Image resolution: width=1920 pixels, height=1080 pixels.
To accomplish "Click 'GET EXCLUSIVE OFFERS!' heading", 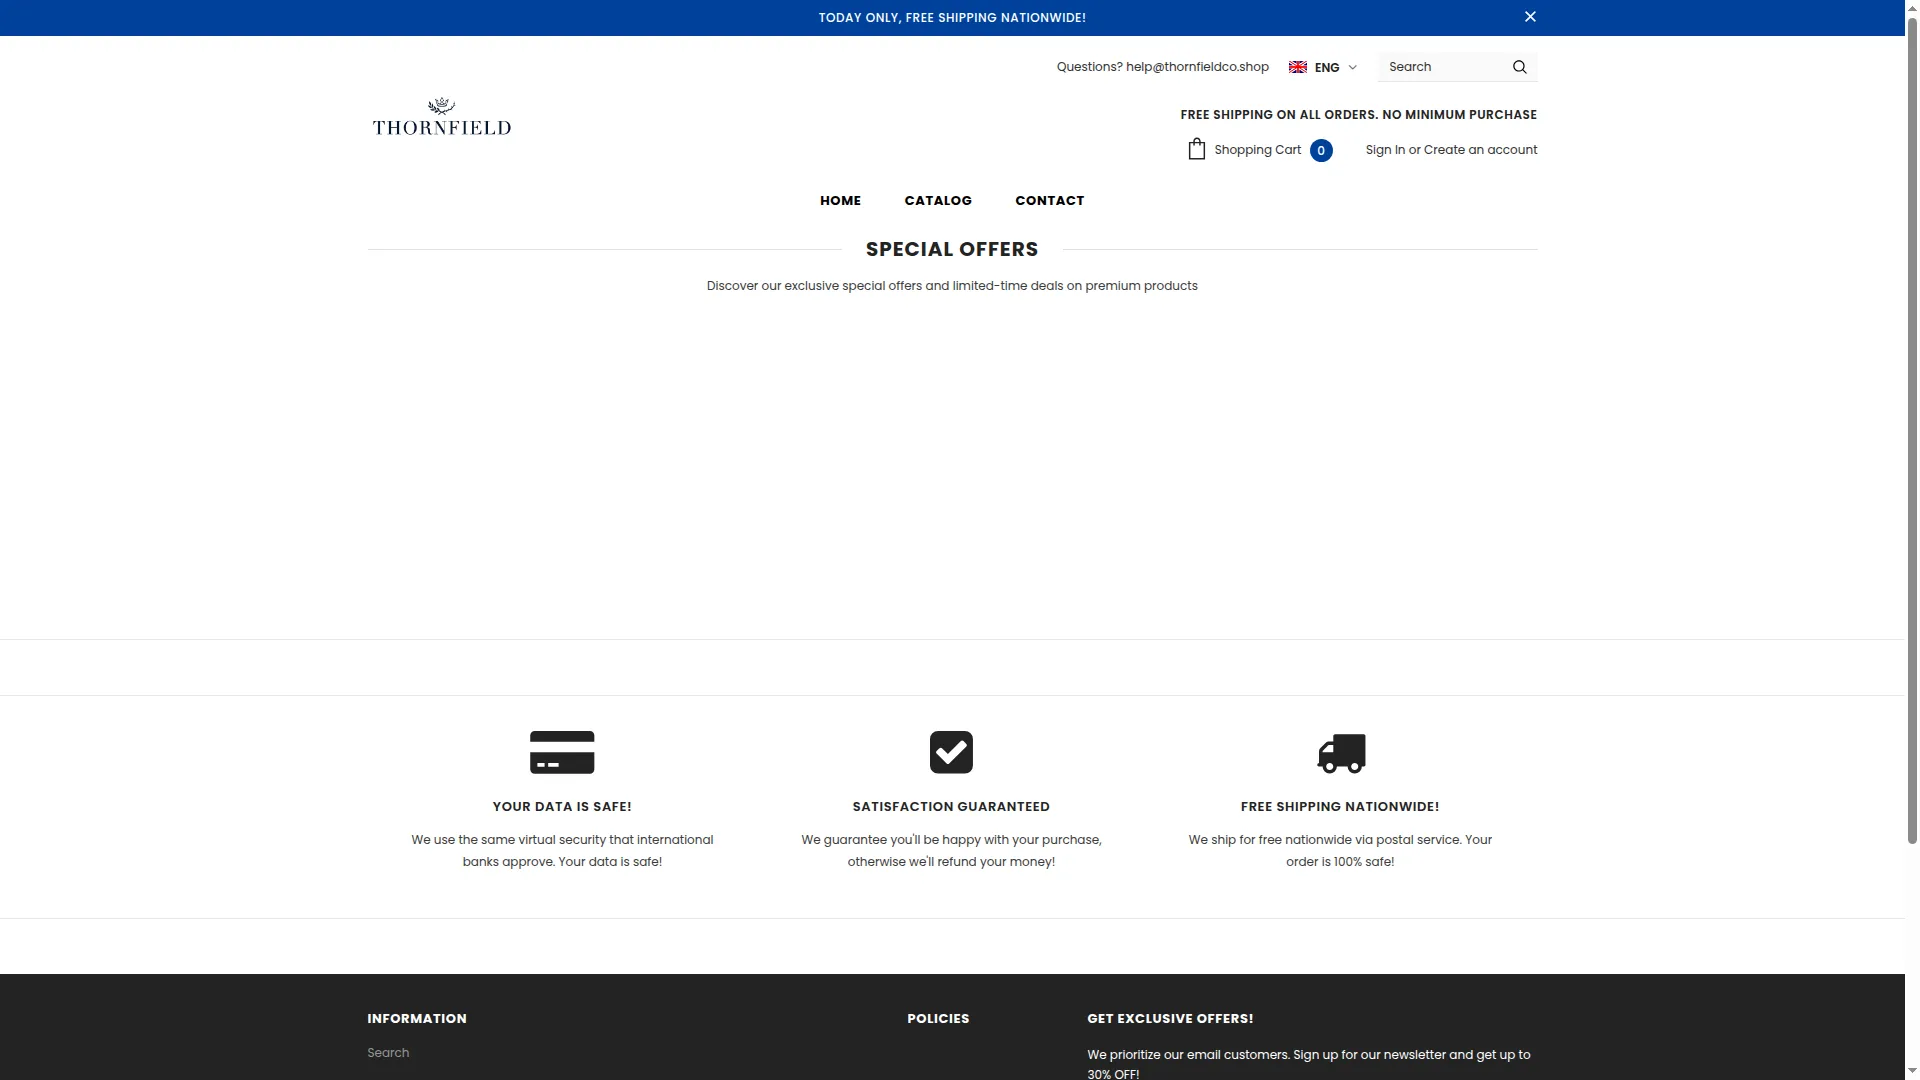I will (x=1170, y=1018).
